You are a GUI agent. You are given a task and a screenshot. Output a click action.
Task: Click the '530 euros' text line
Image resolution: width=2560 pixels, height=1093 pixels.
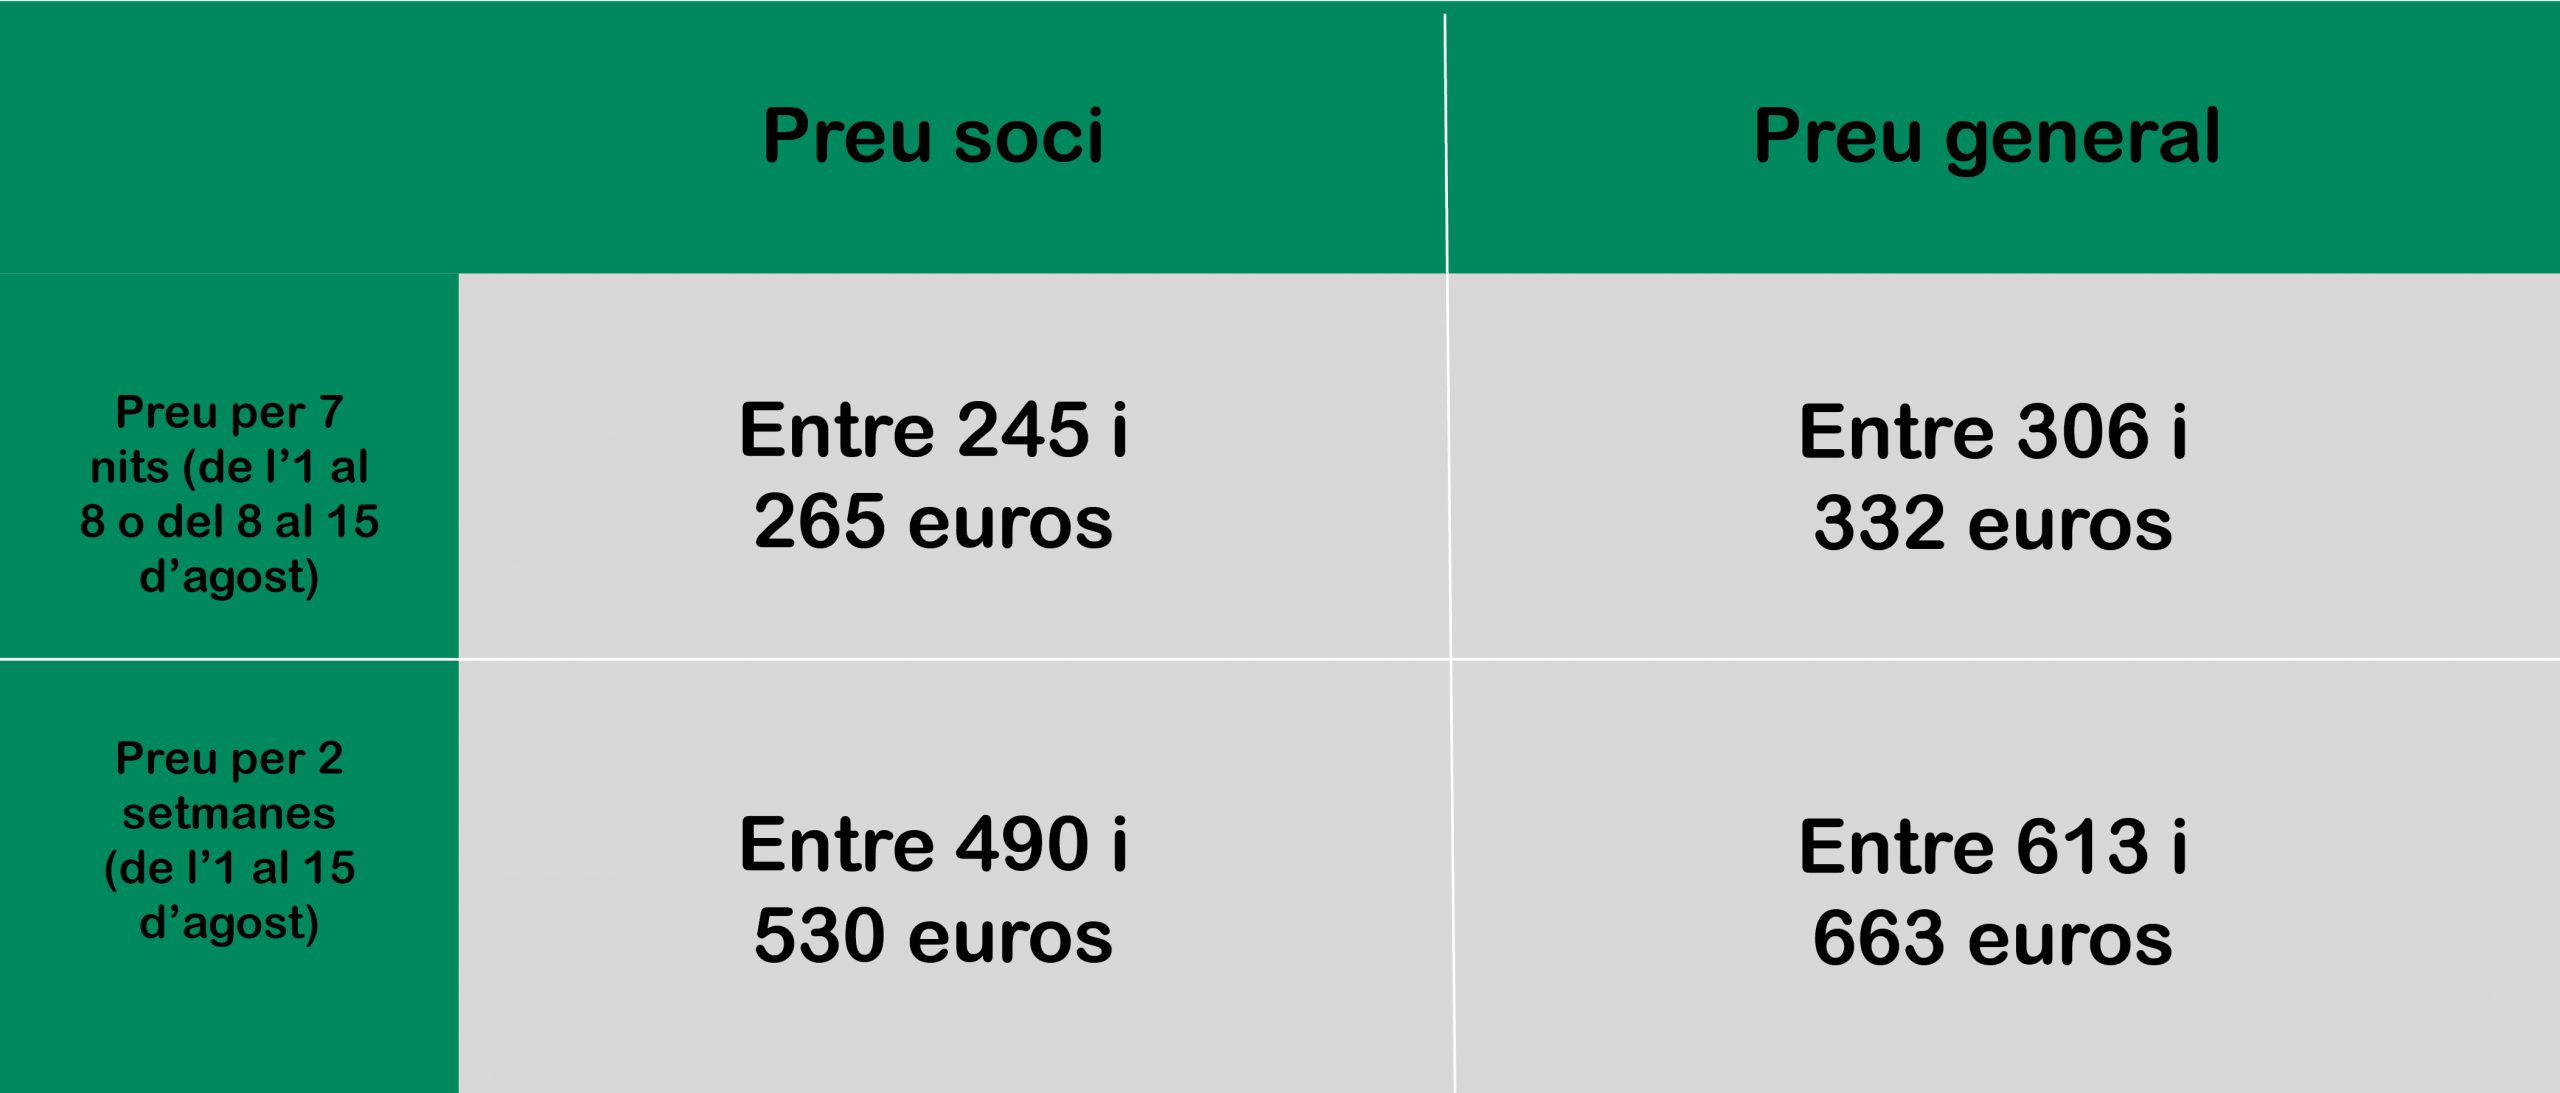click(933, 936)
